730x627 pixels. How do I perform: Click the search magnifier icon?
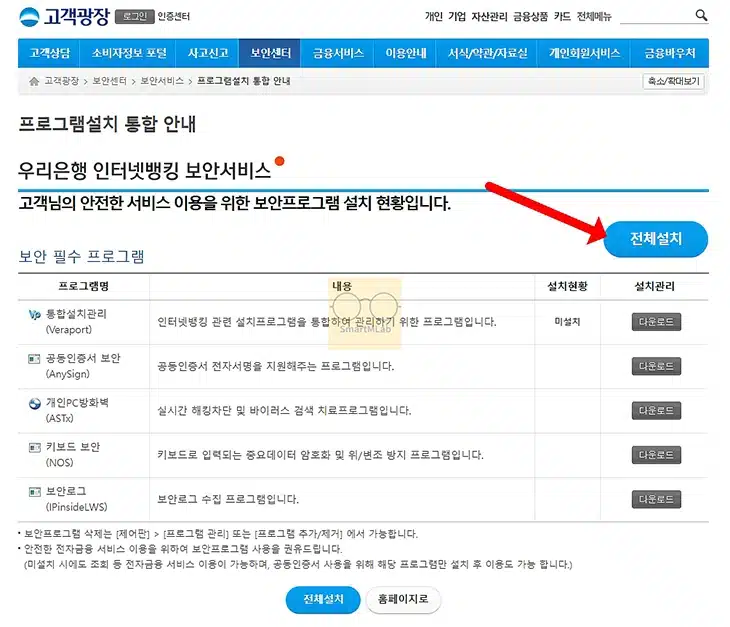pos(701,15)
